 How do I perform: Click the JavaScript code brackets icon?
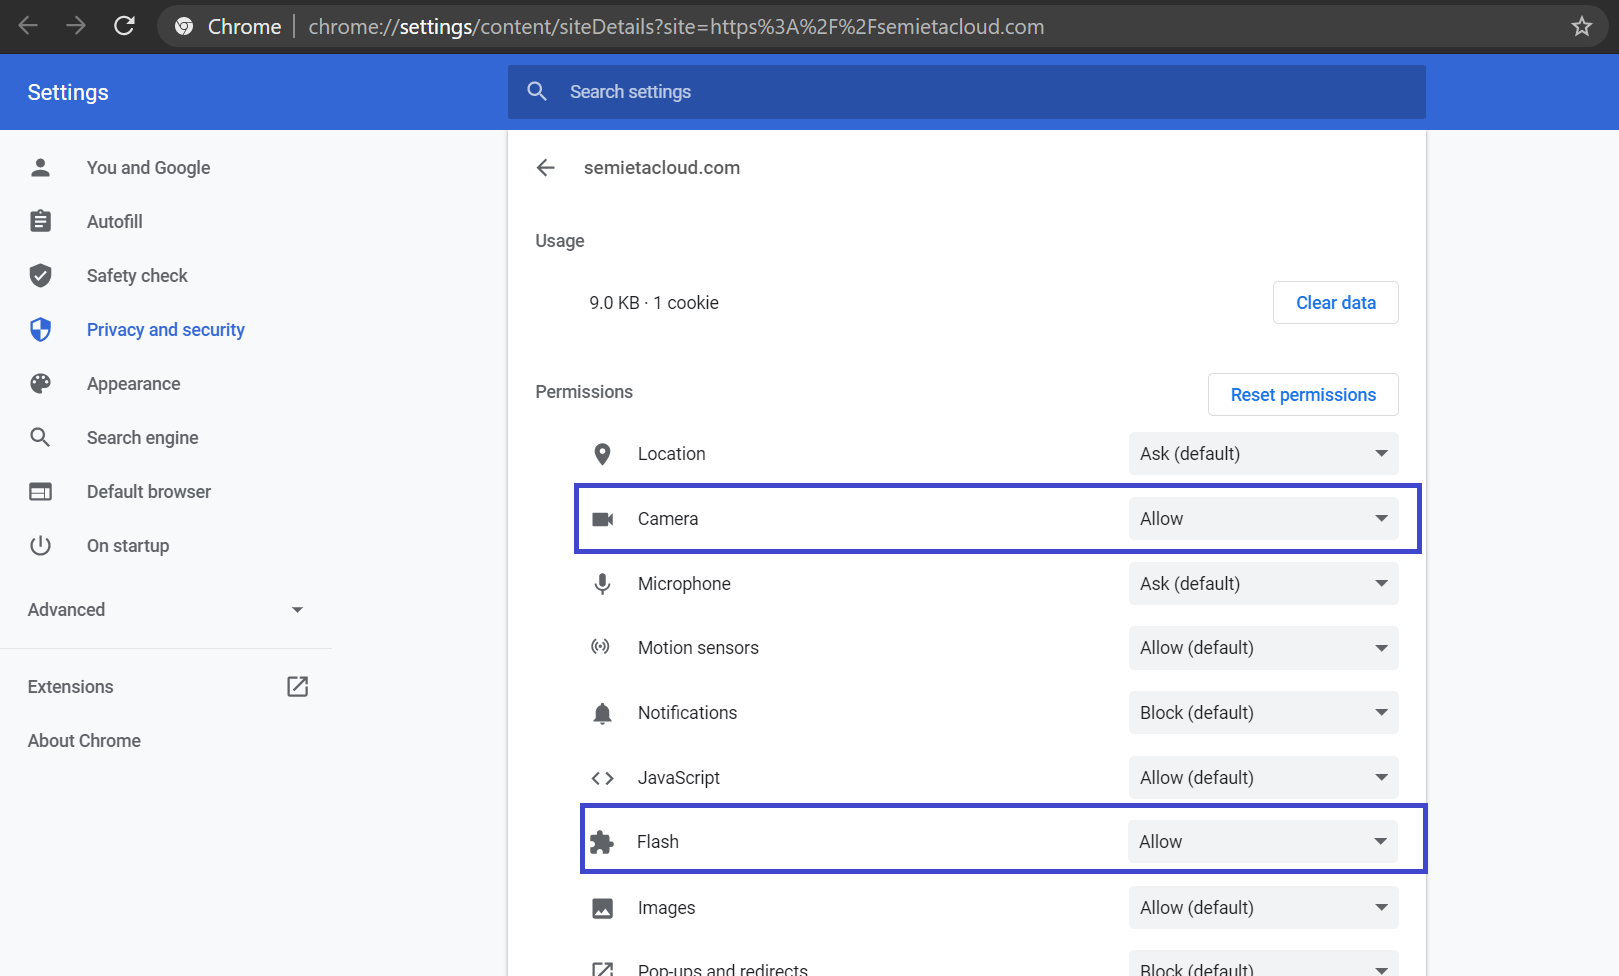tap(602, 778)
